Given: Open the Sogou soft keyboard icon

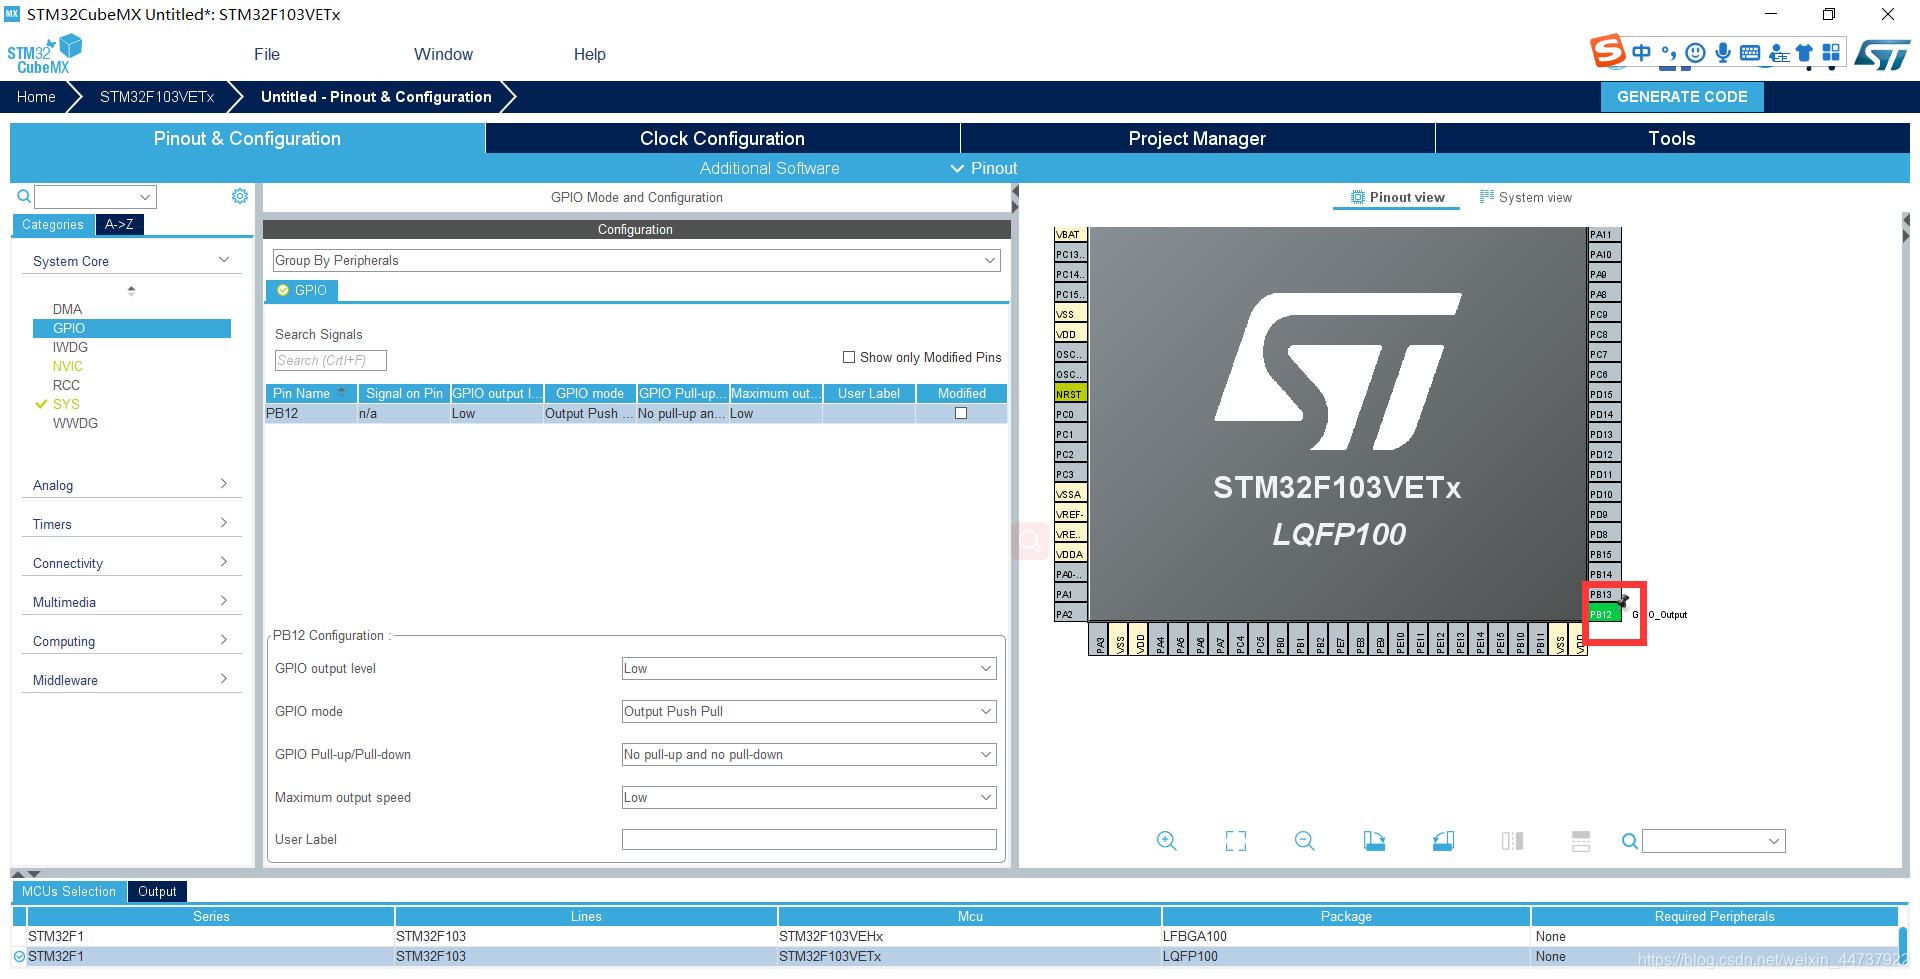Looking at the screenshot, I should [1750, 52].
